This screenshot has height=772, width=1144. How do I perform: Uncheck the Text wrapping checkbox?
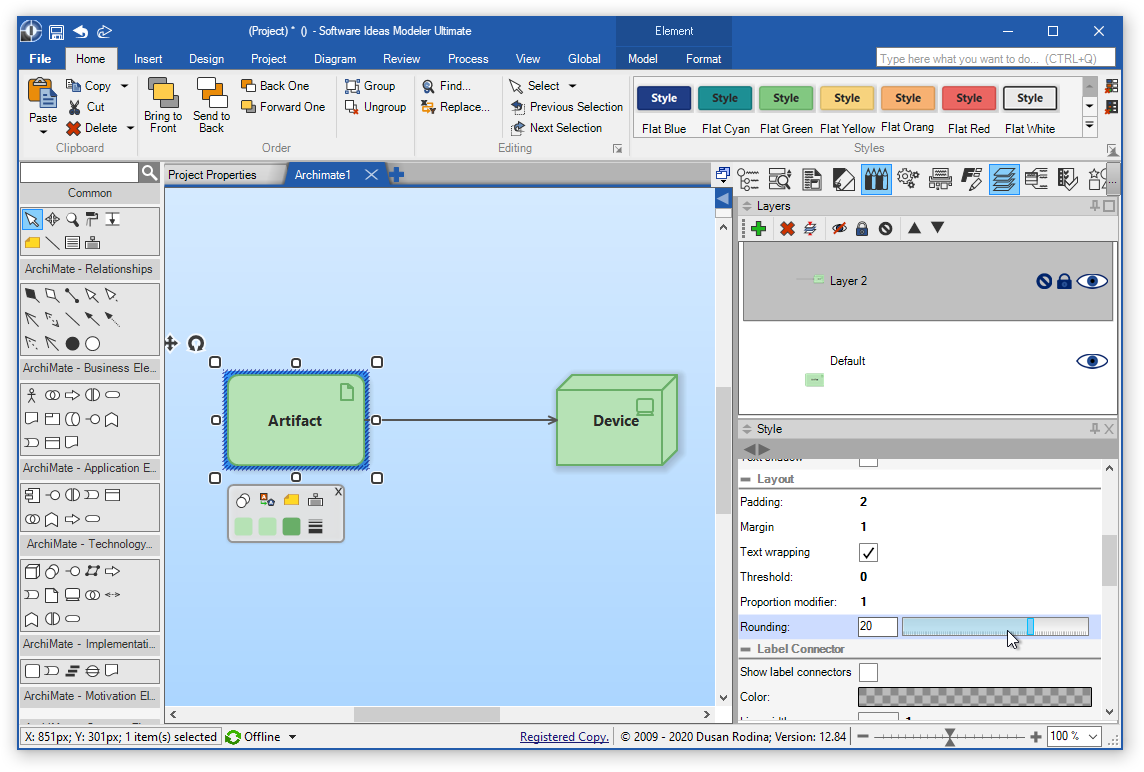(x=868, y=552)
